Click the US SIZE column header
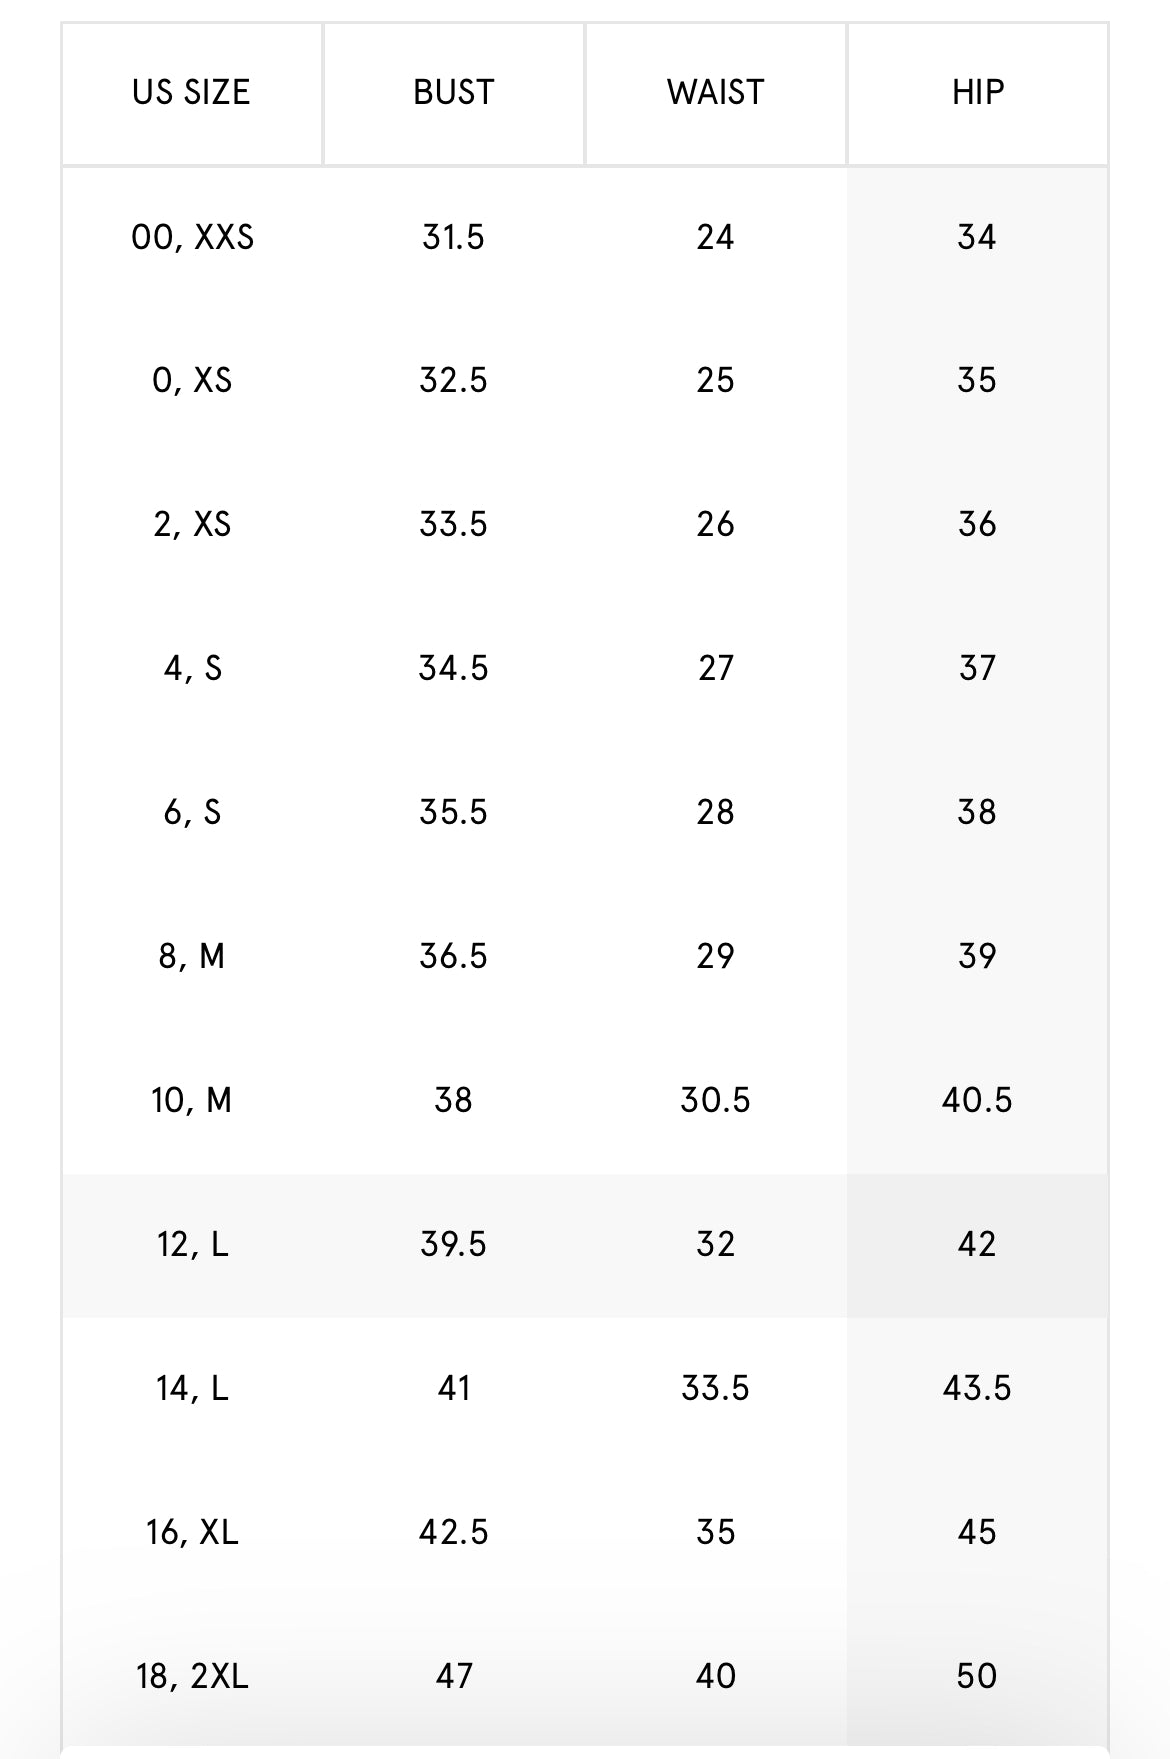Screen dimensions: 1170x1759 click(191, 93)
